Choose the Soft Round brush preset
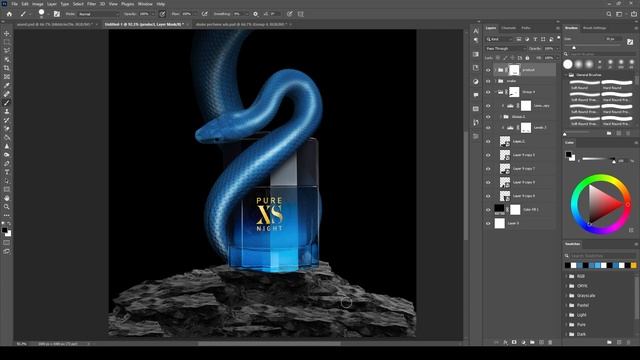Screen dimensions: 640x360 [584, 84]
